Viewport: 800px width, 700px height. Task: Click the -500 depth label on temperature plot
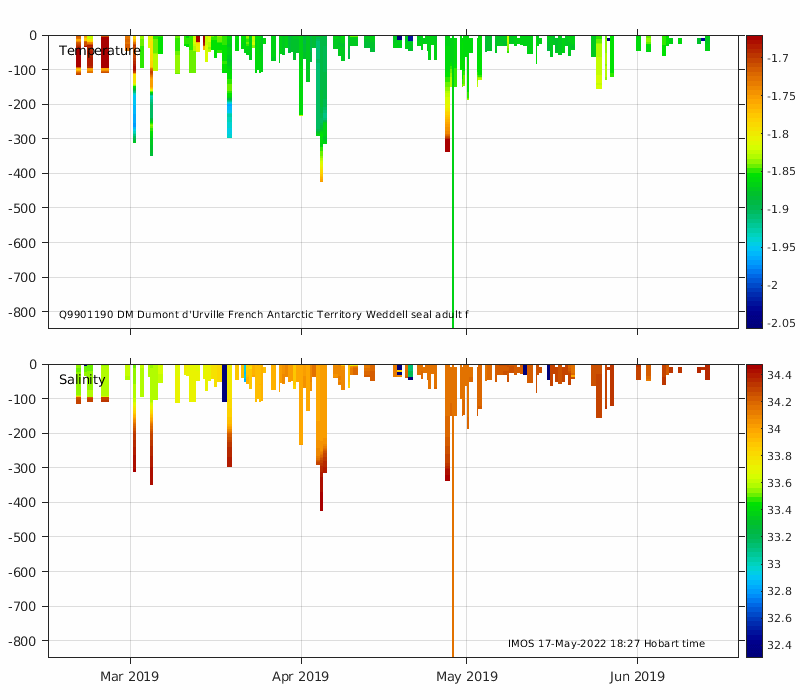pyautogui.click(x=22, y=208)
